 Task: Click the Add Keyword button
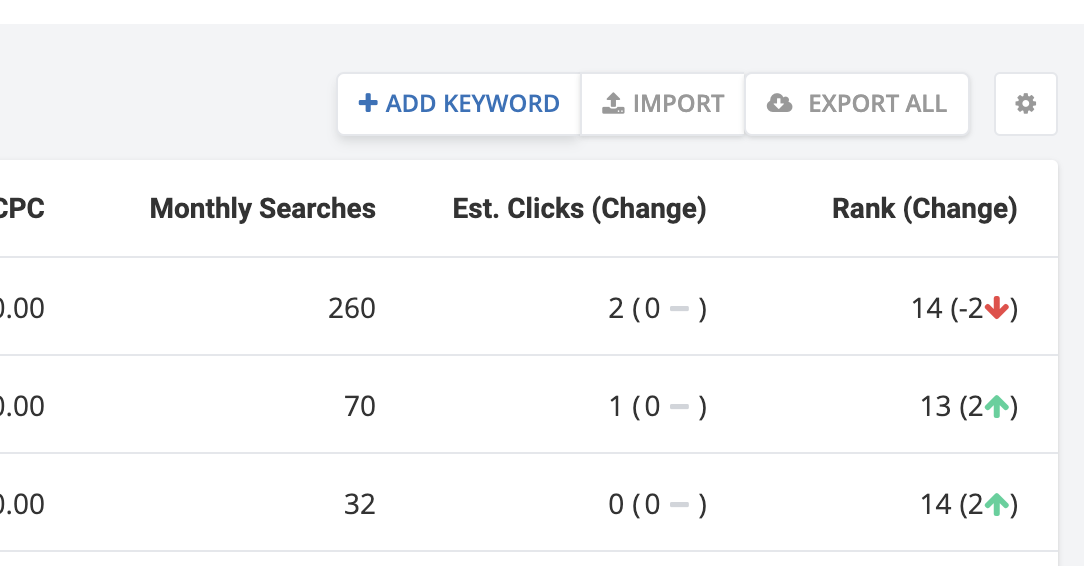tap(459, 104)
